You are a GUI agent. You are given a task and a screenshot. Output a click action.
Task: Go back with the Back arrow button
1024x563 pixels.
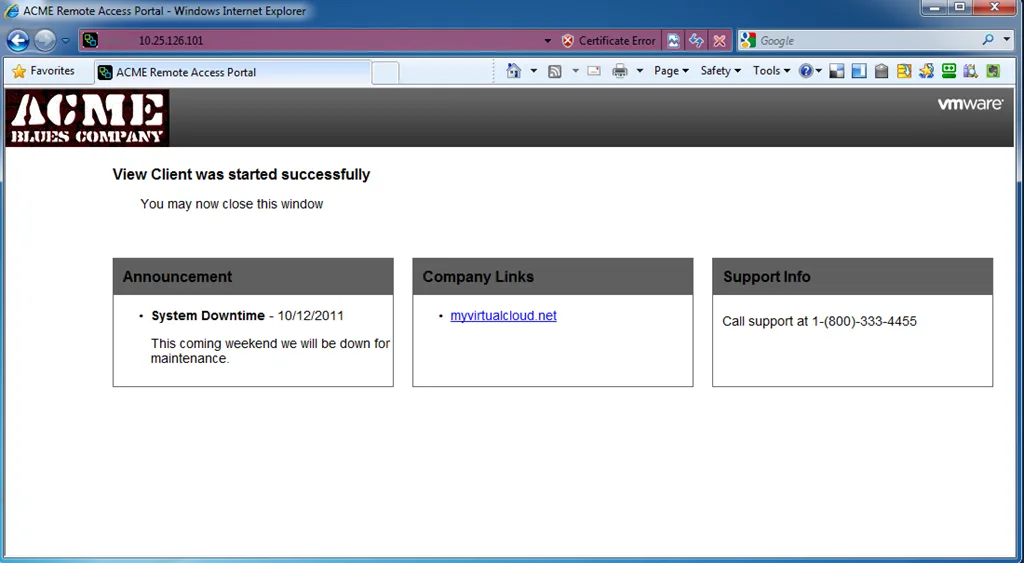[18, 40]
